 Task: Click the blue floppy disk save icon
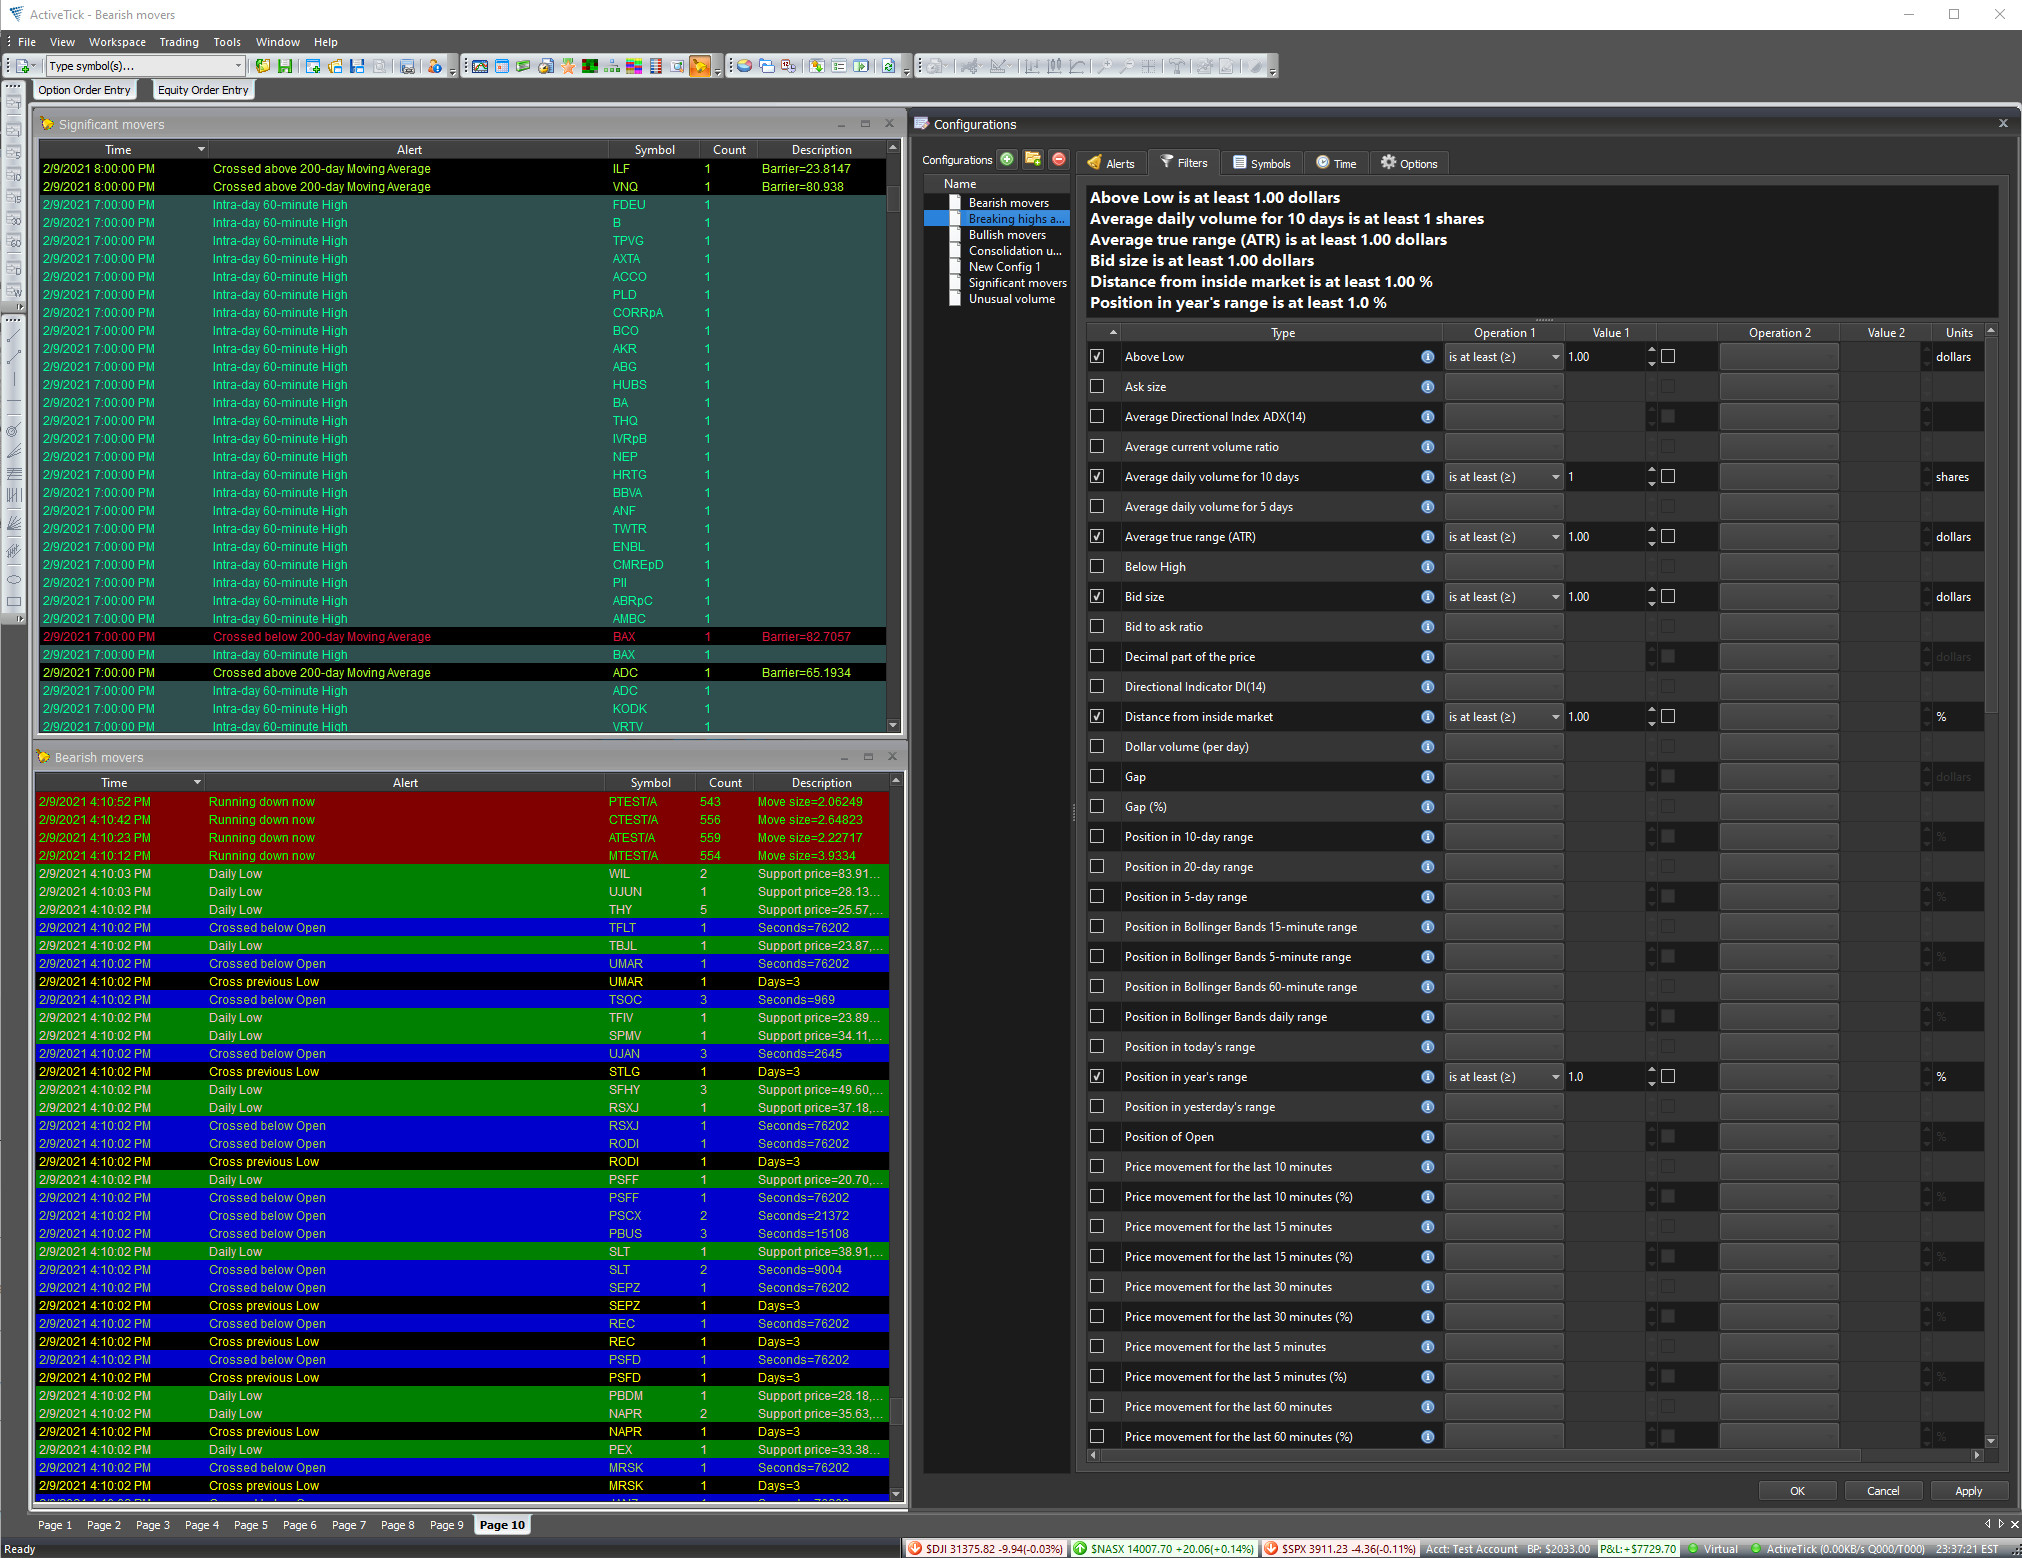click(357, 66)
